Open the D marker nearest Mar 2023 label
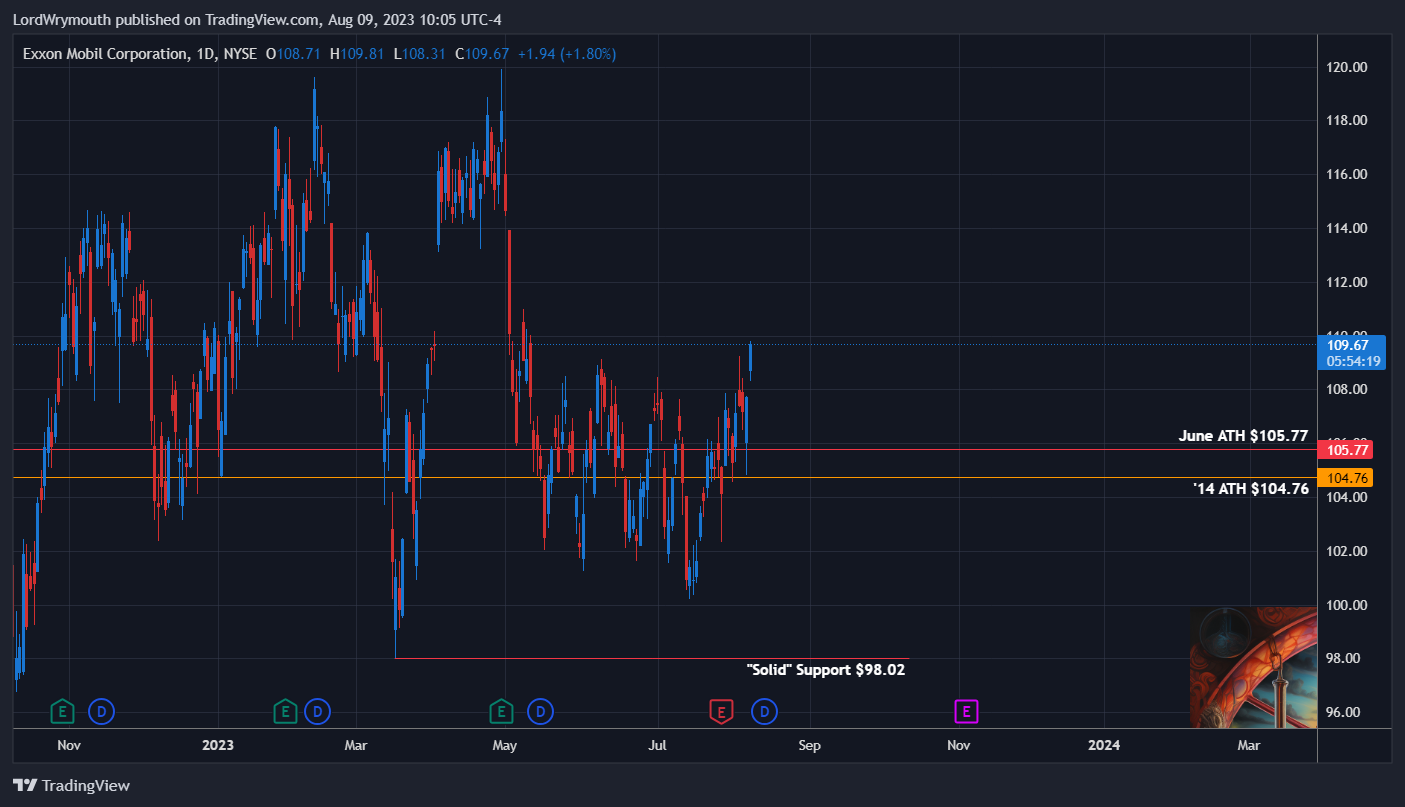 click(317, 712)
